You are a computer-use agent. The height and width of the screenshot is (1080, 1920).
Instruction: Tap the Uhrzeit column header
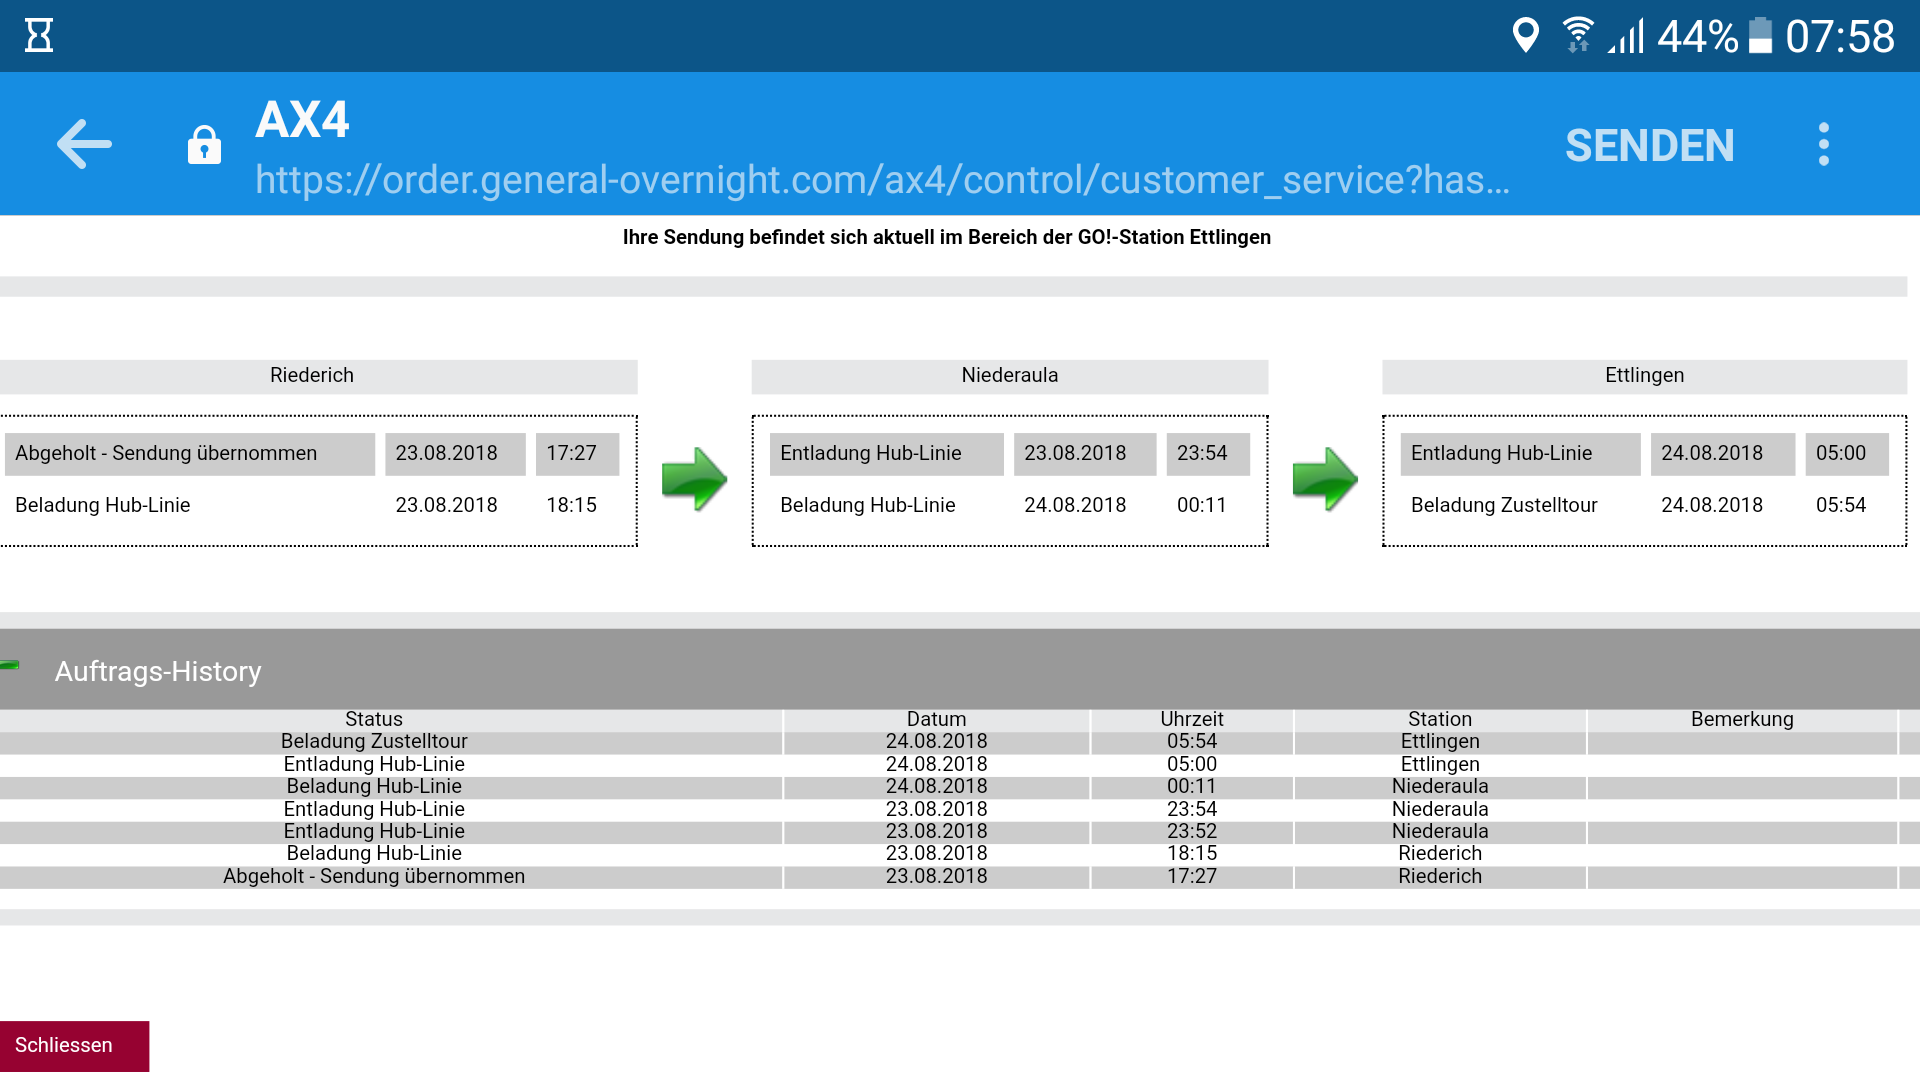(x=1192, y=720)
